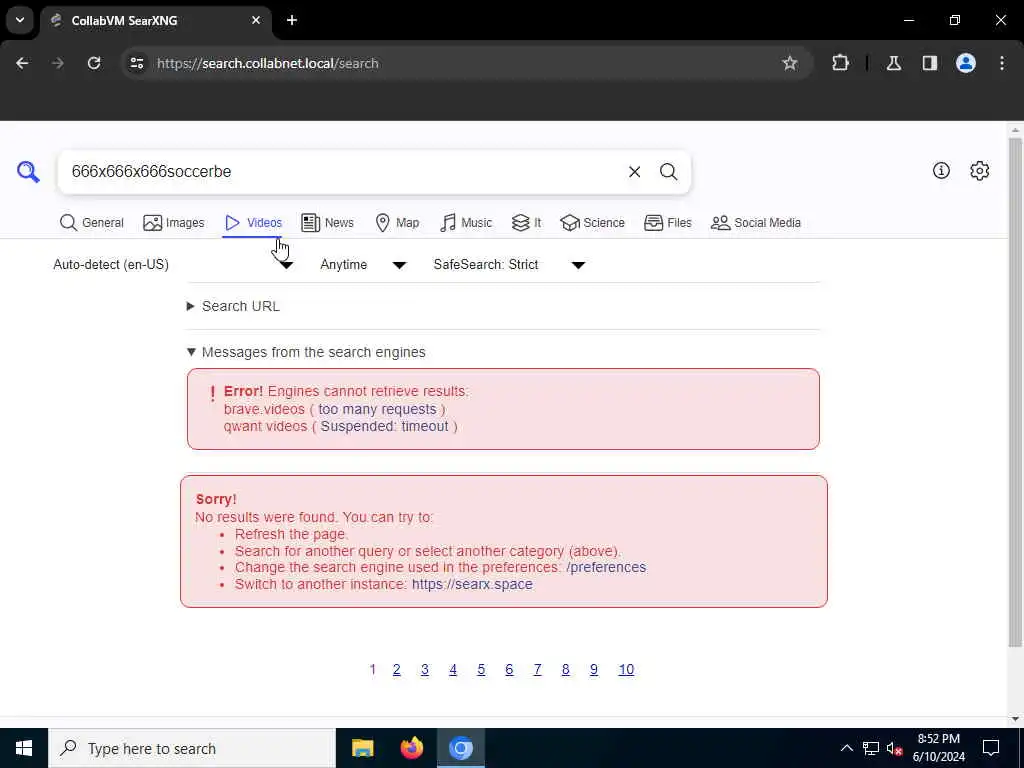Go back with browser back arrow
This screenshot has height=768, width=1024.
coord(22,63)
